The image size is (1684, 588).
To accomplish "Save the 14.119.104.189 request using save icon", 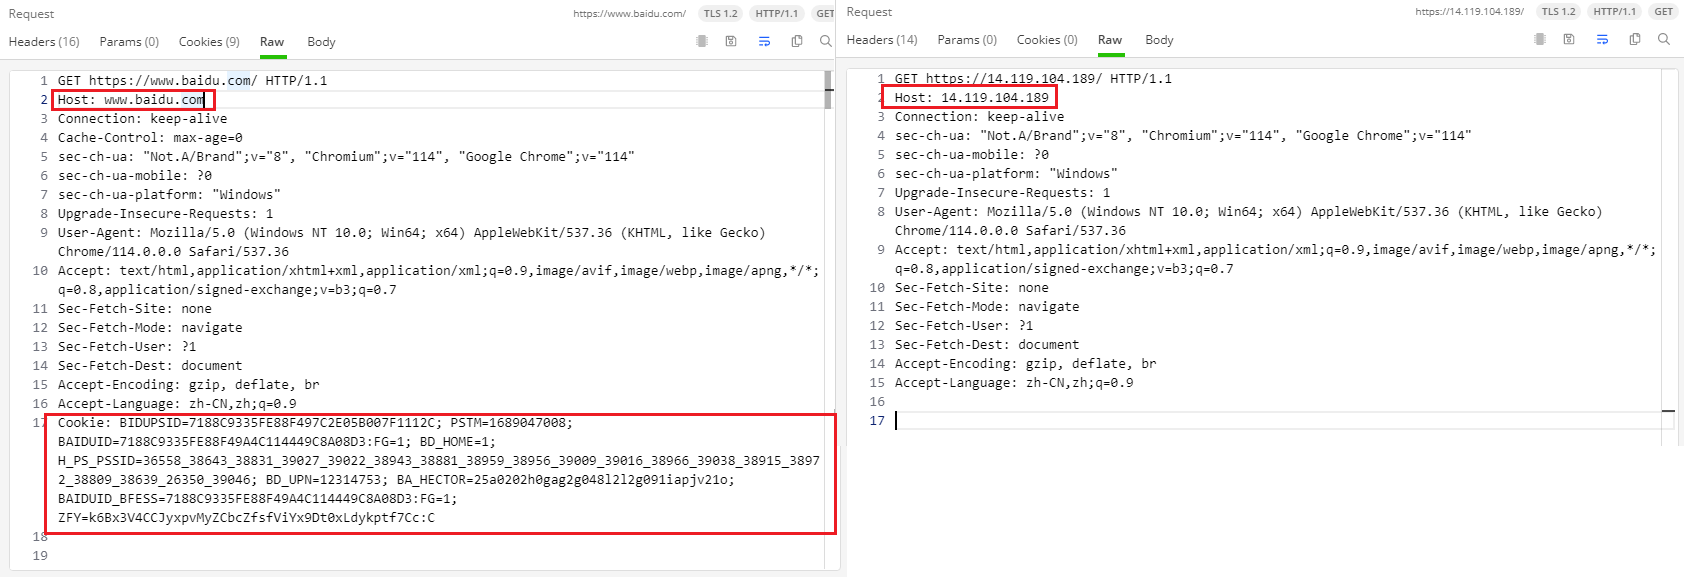I will [x=1569, y=39].
